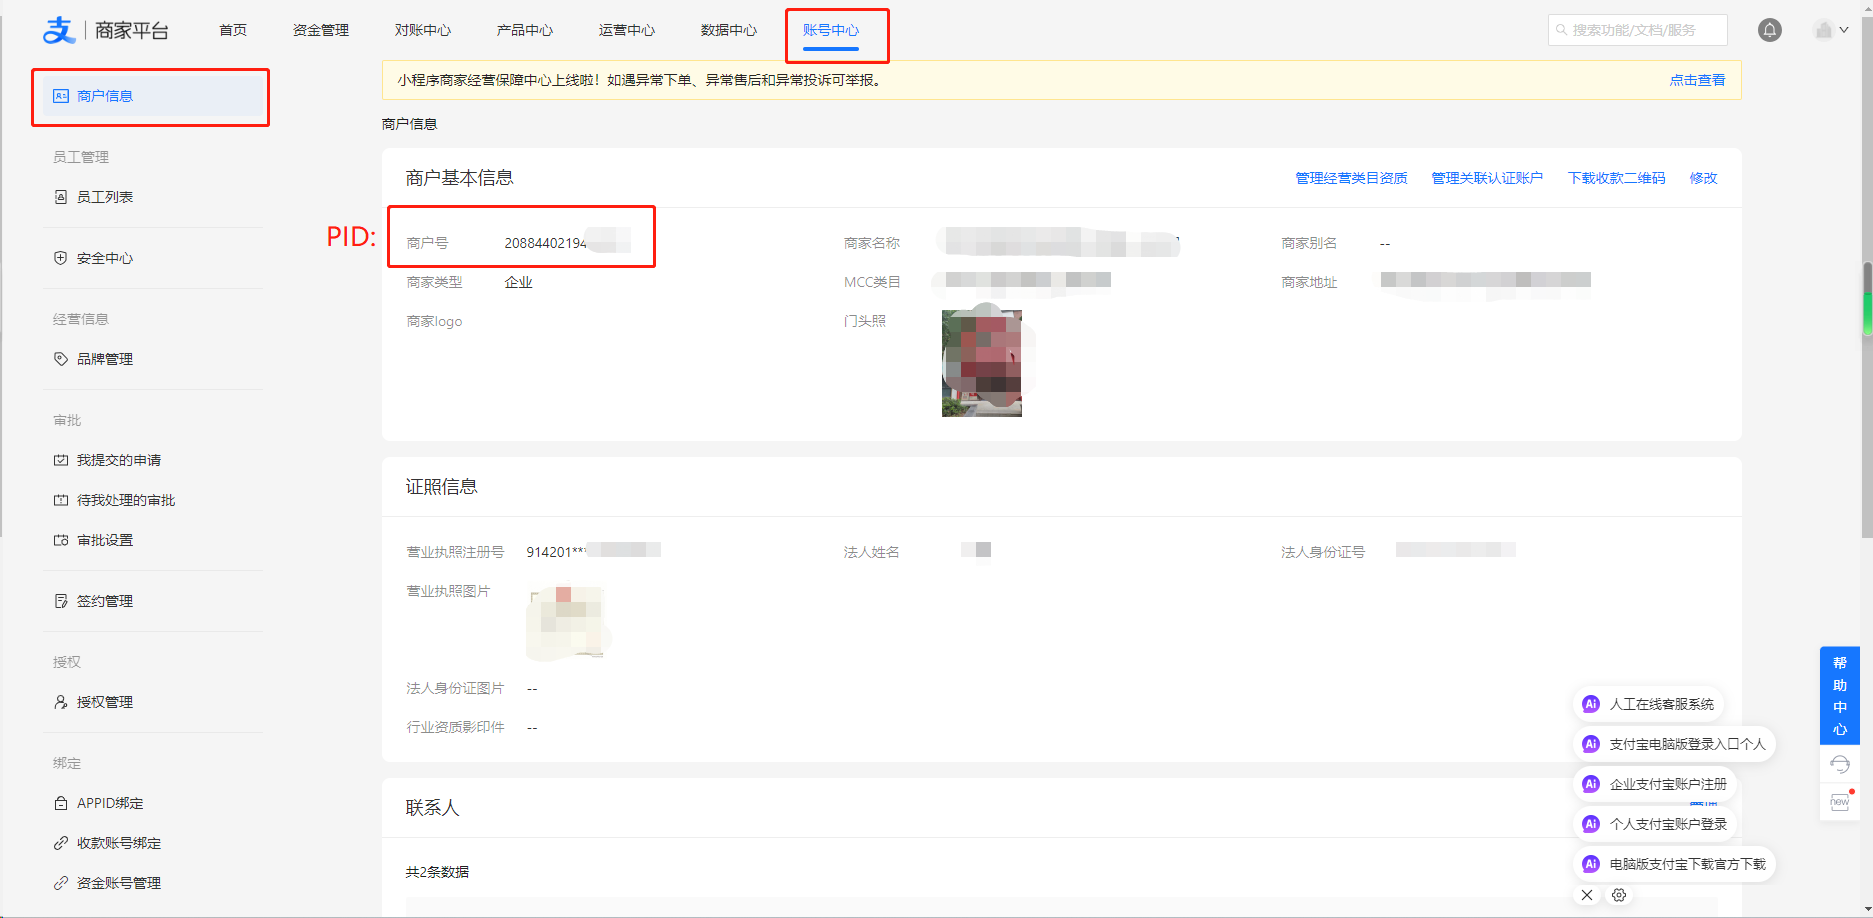
Task: Open the floating 'new' message icon
Action: 1839,802
